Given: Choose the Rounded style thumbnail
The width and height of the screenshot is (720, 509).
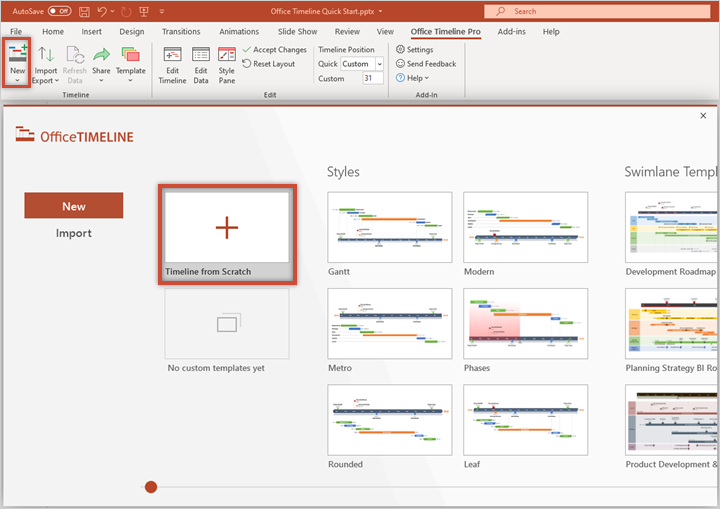Looking at the screenshot, I should pyautogui.click(x=390, y=420).
